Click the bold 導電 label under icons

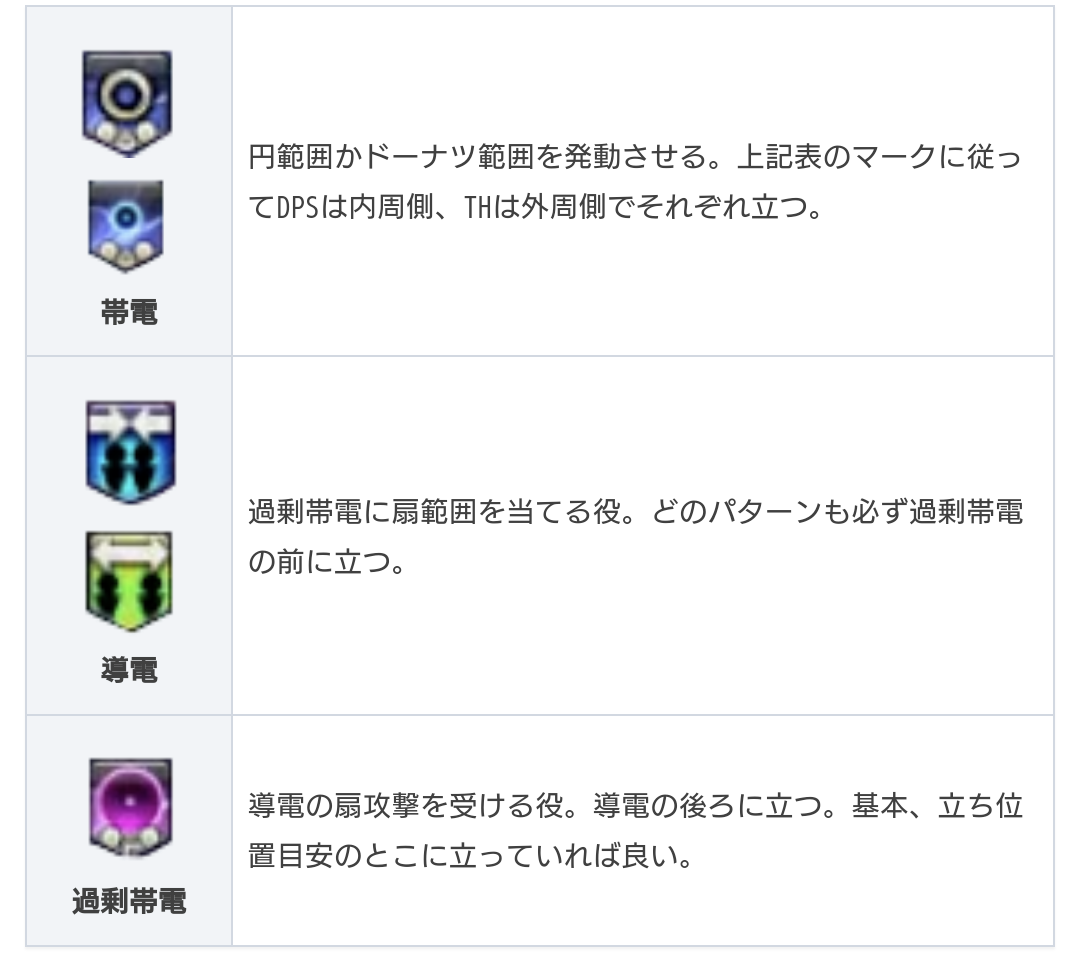[129, 670]
